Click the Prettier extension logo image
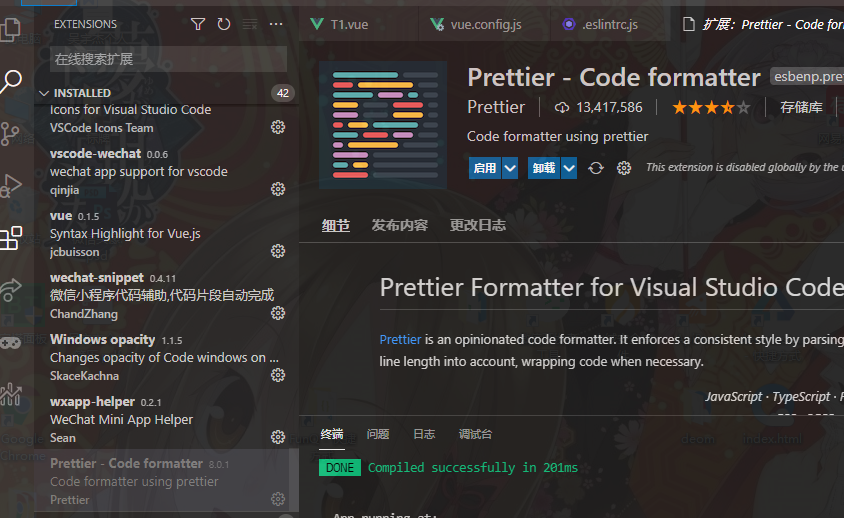 (x=383, y=125)
